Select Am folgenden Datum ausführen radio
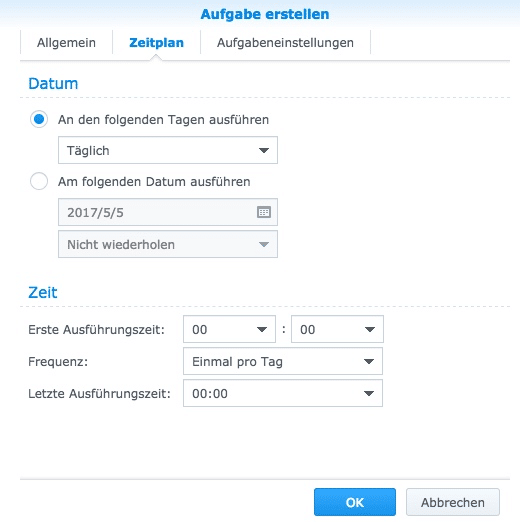Screen dimensions: 520x522 pyautogui.click(x=39, y=181)
